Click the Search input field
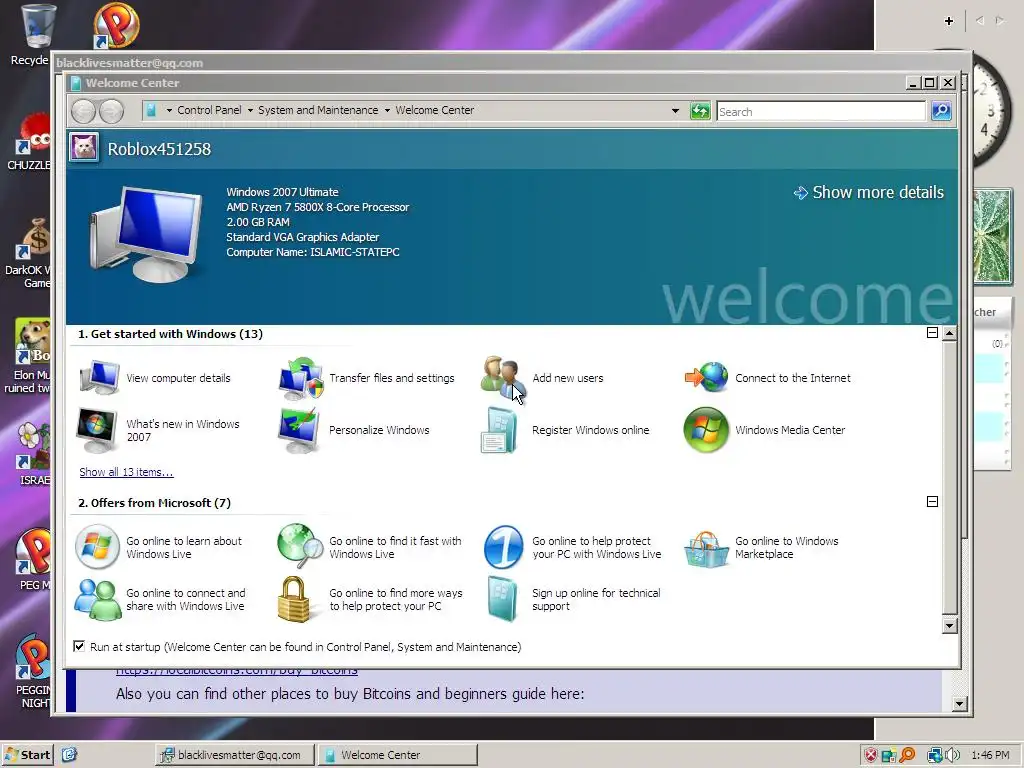 (821, 112)
